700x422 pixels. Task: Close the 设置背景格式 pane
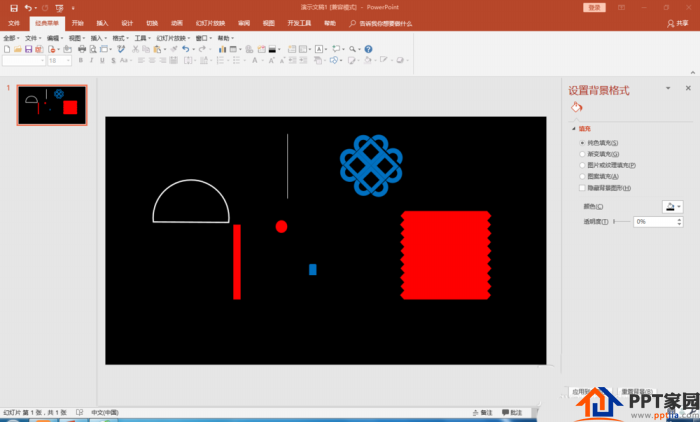(x=688, y=88)
